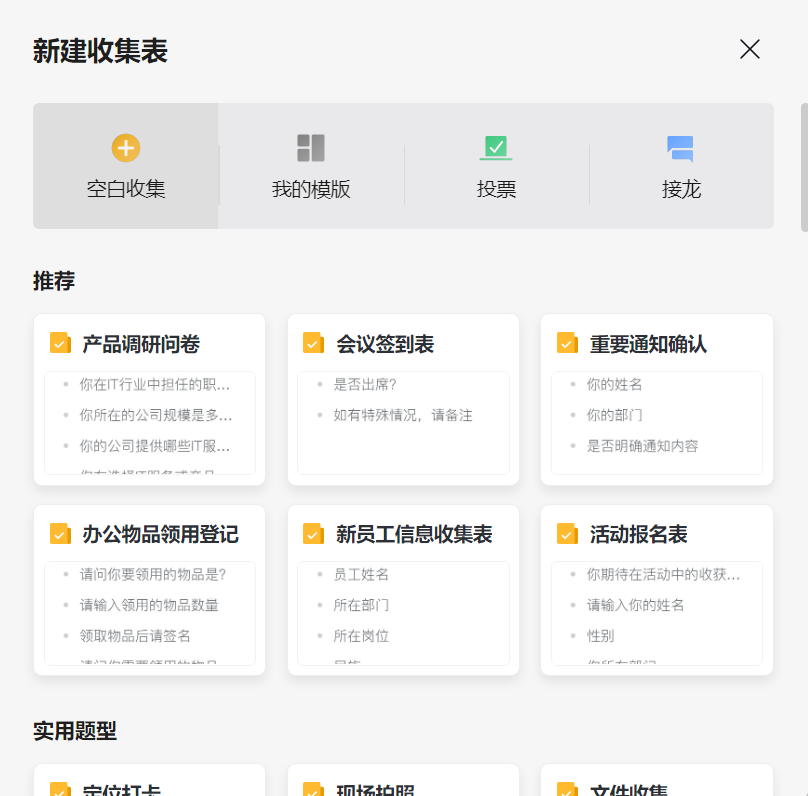Image resolution: width=808 pixels, height=796 pixels.
Task: Click the 现场拍照 template card
Action: 403,780
